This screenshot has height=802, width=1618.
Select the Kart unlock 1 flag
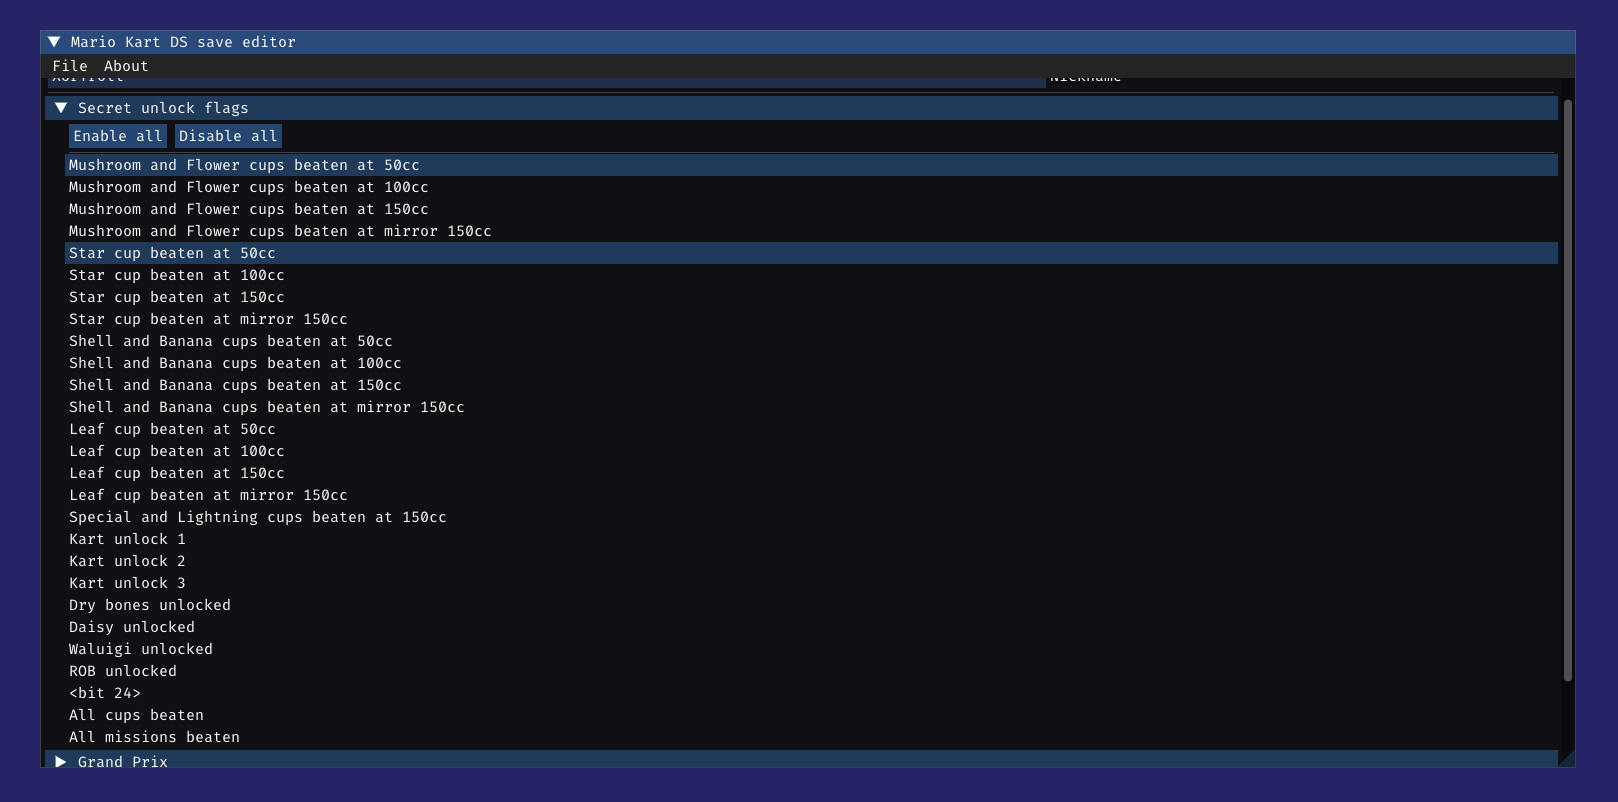811,539
